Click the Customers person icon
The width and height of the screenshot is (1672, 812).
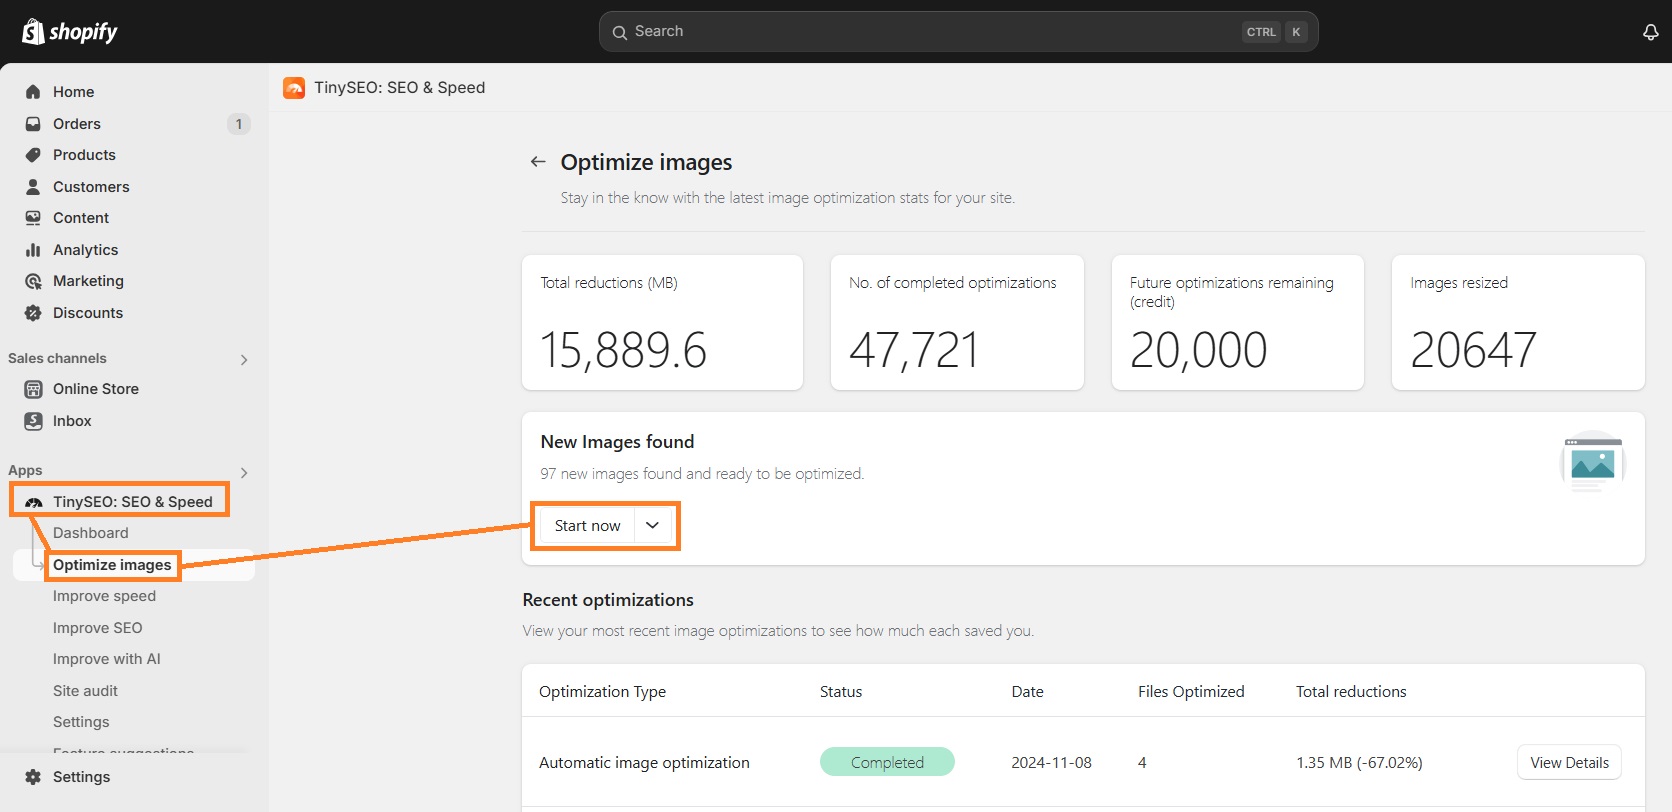click(x=33, y=187)
